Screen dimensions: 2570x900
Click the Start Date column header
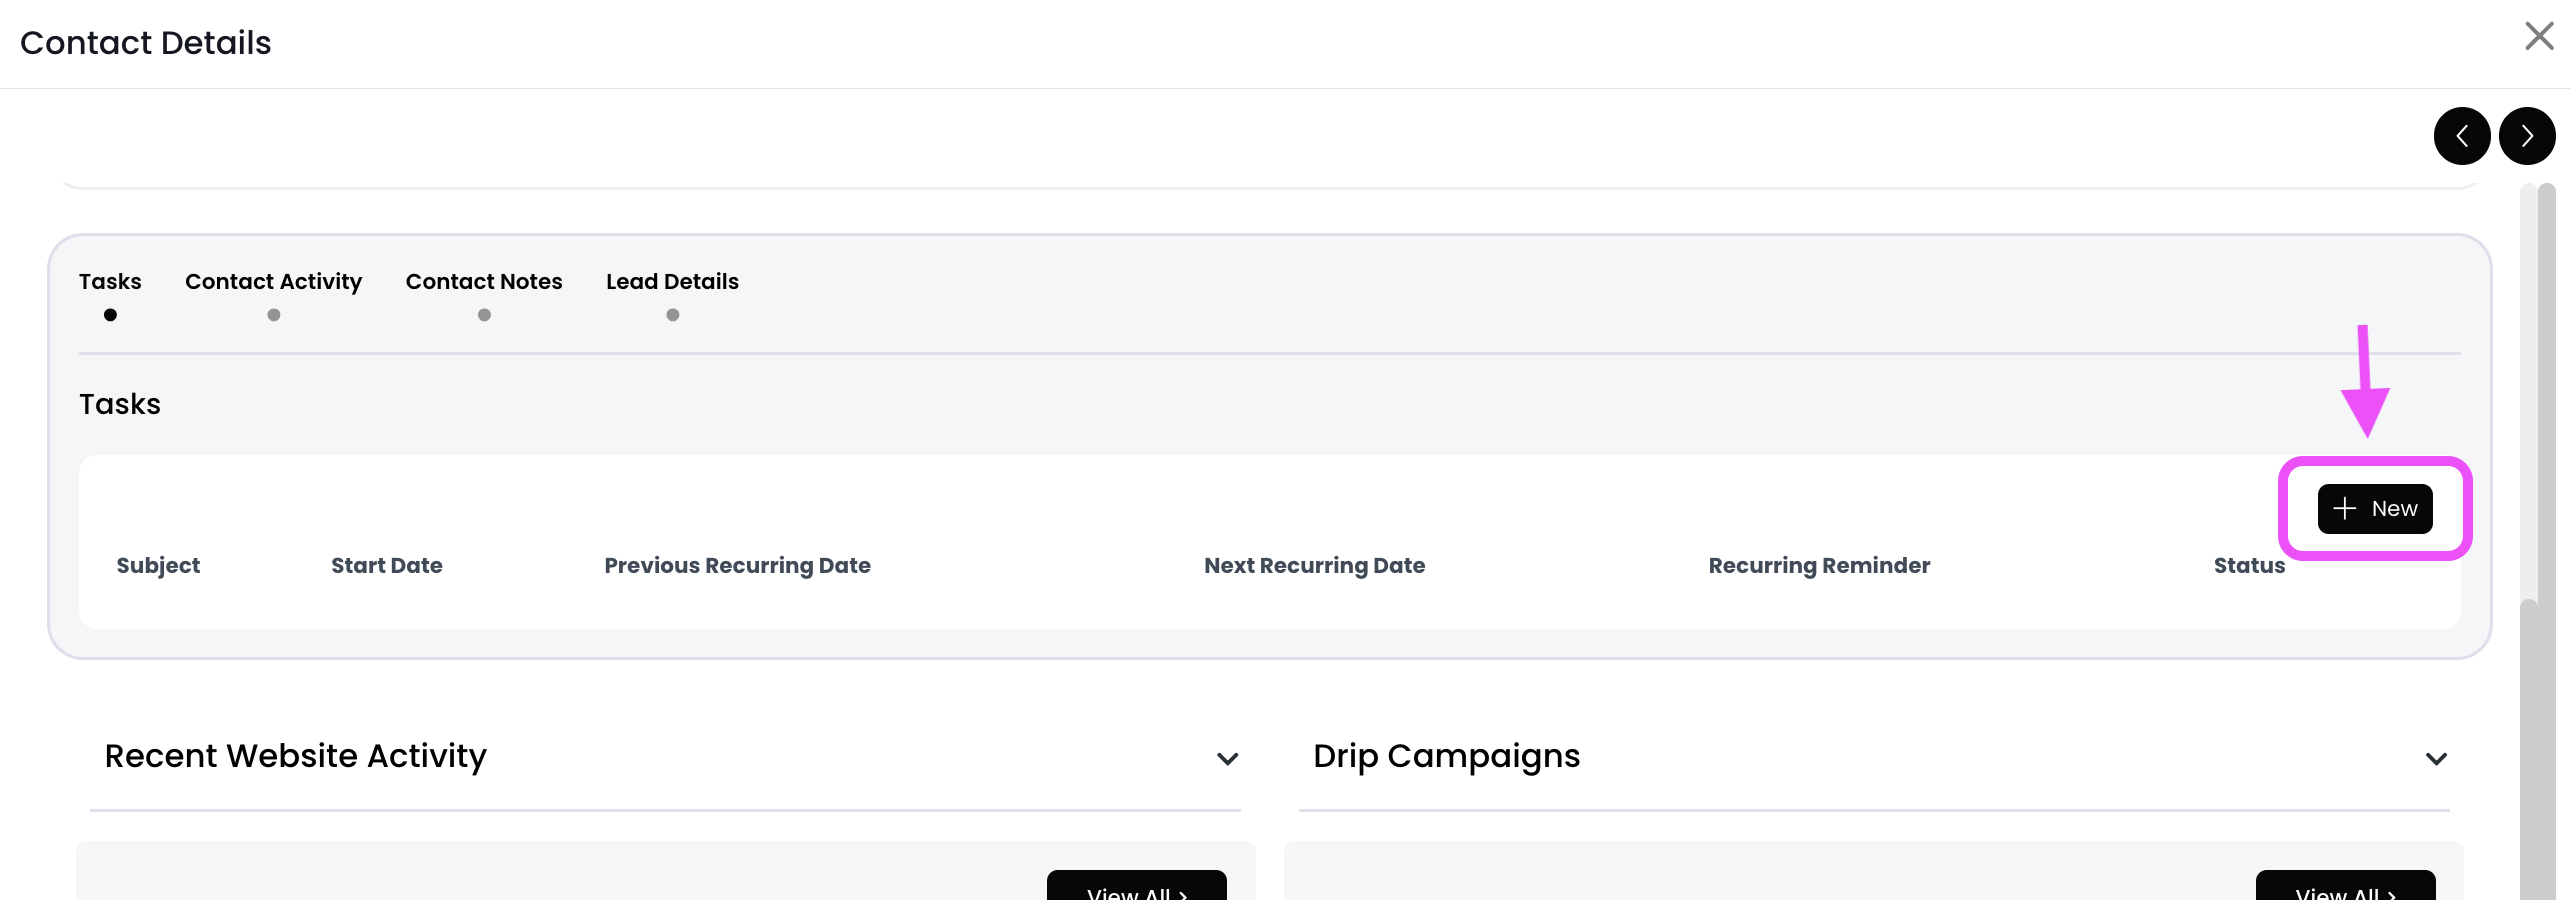pos(386,566)
